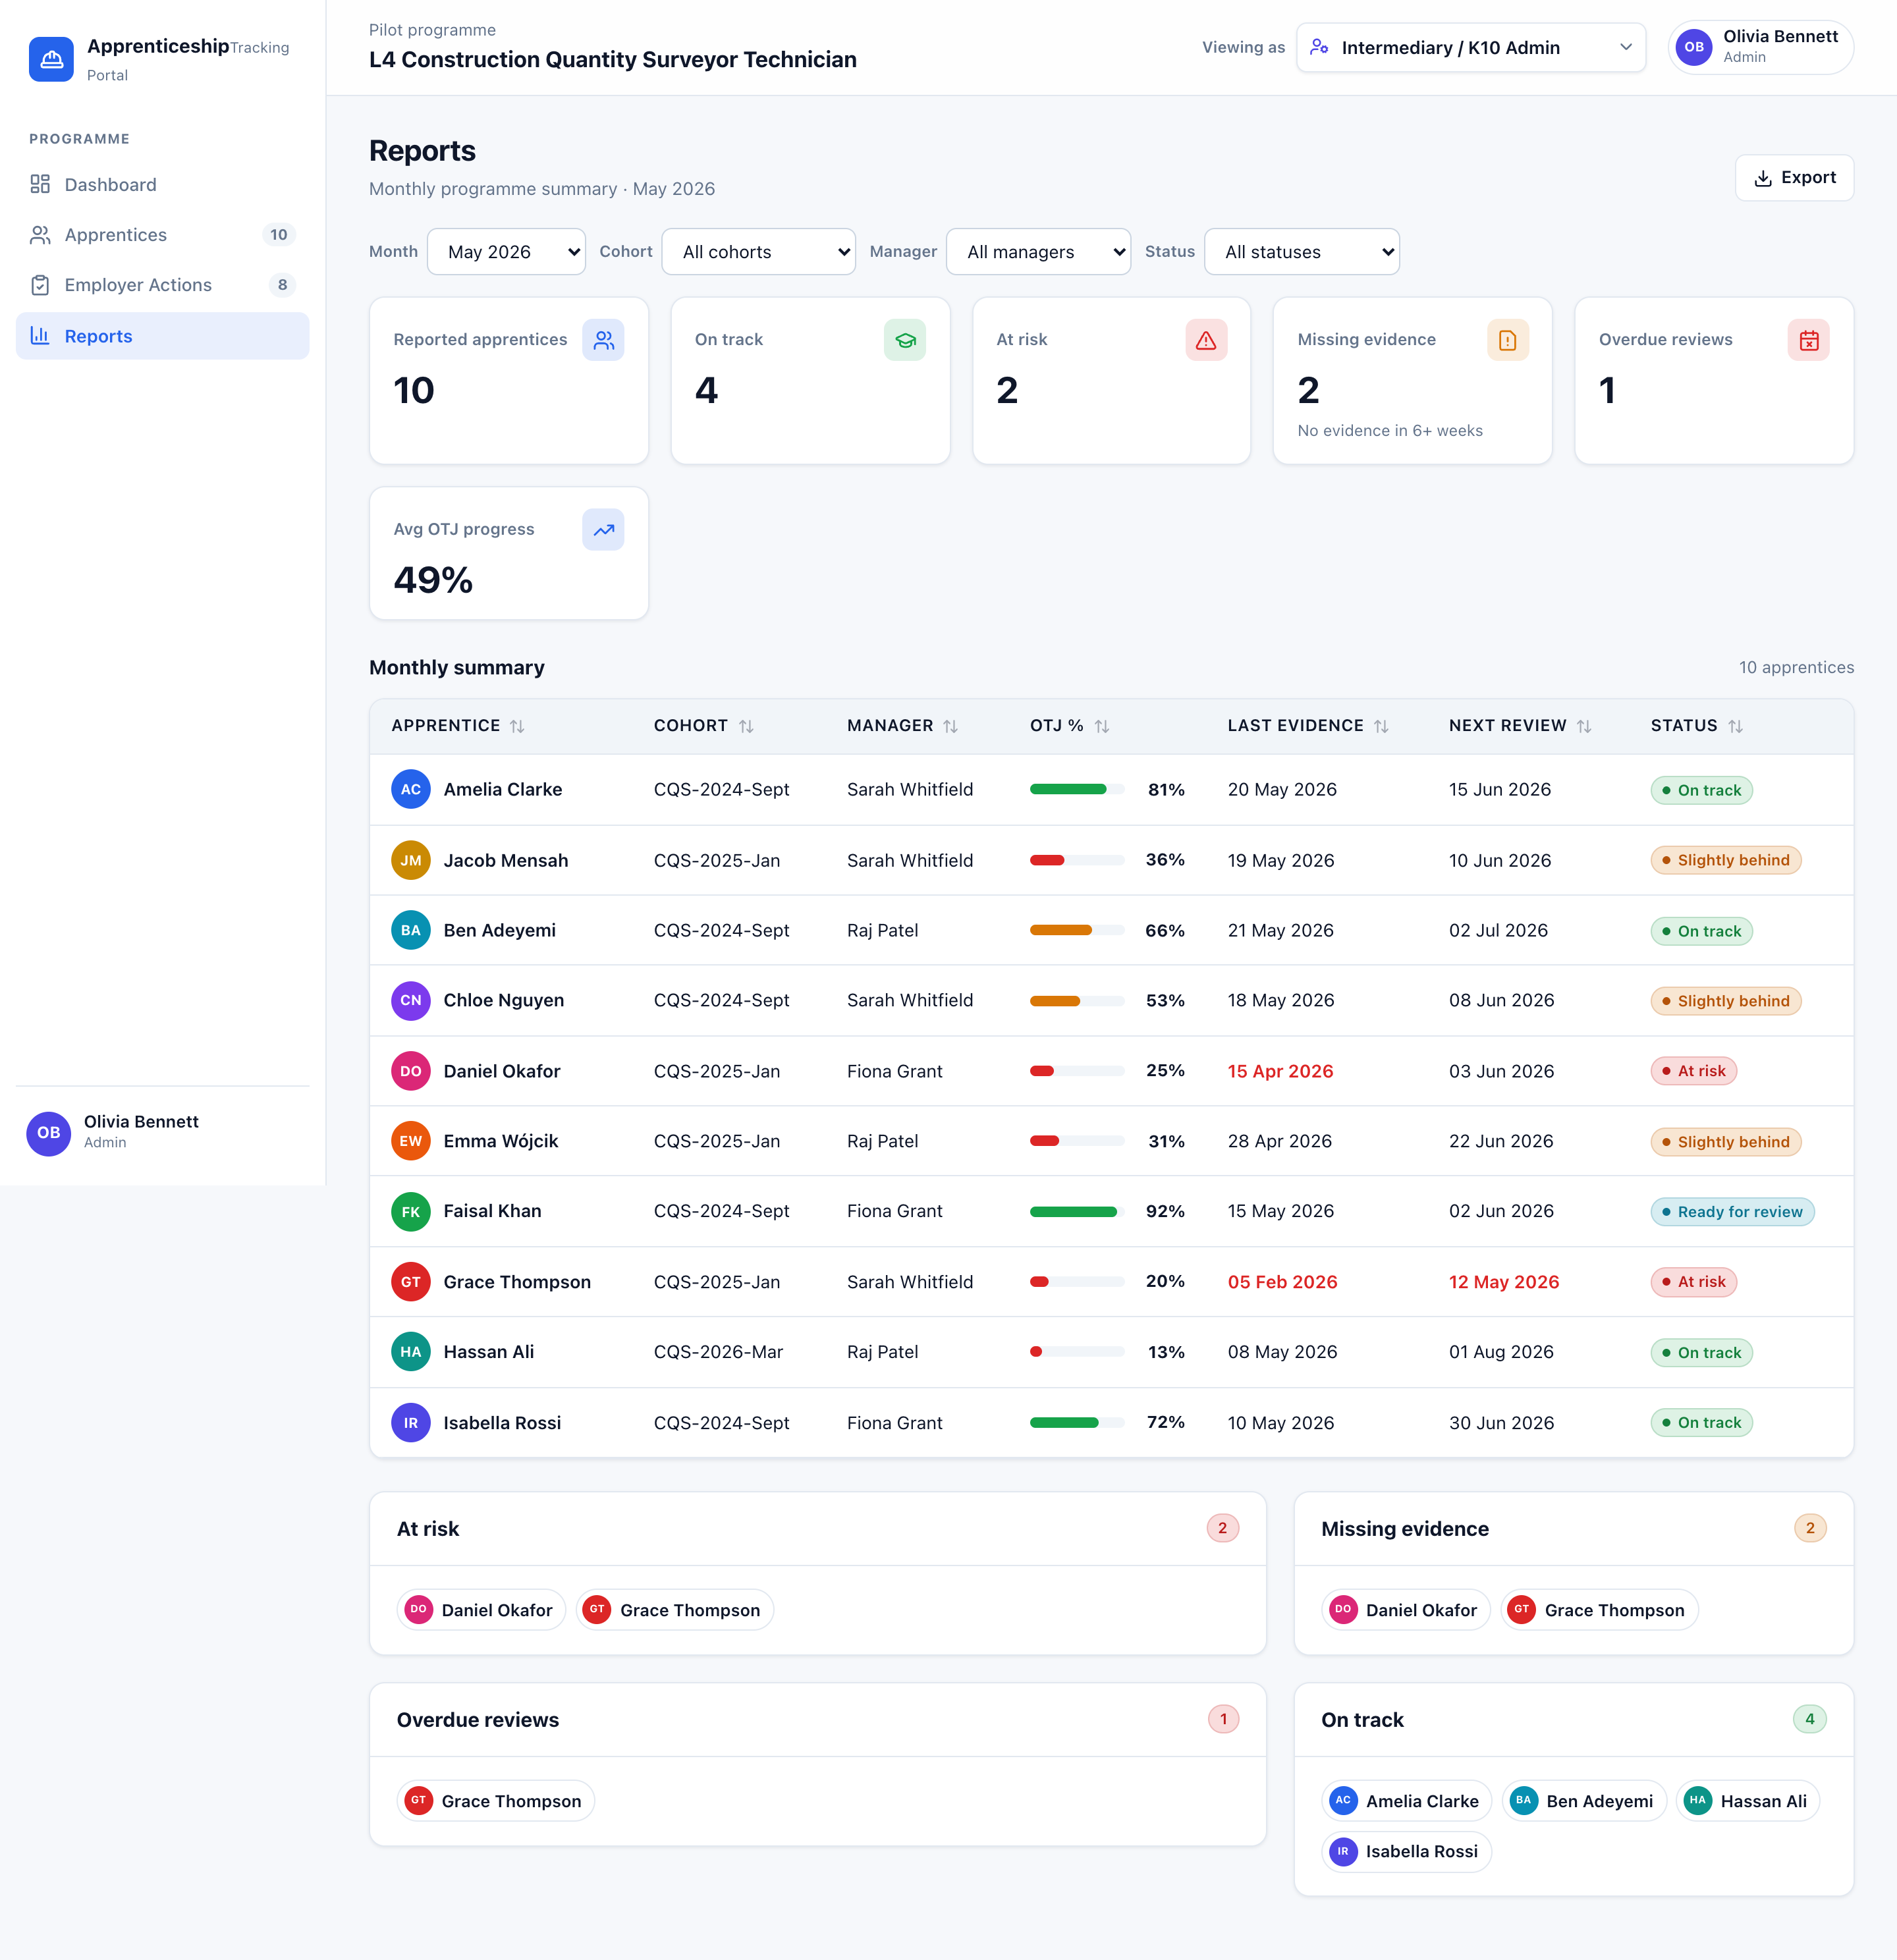Click Grace Thompson's overdue 12 May 2026 review date

(x=1504, y=1282)
